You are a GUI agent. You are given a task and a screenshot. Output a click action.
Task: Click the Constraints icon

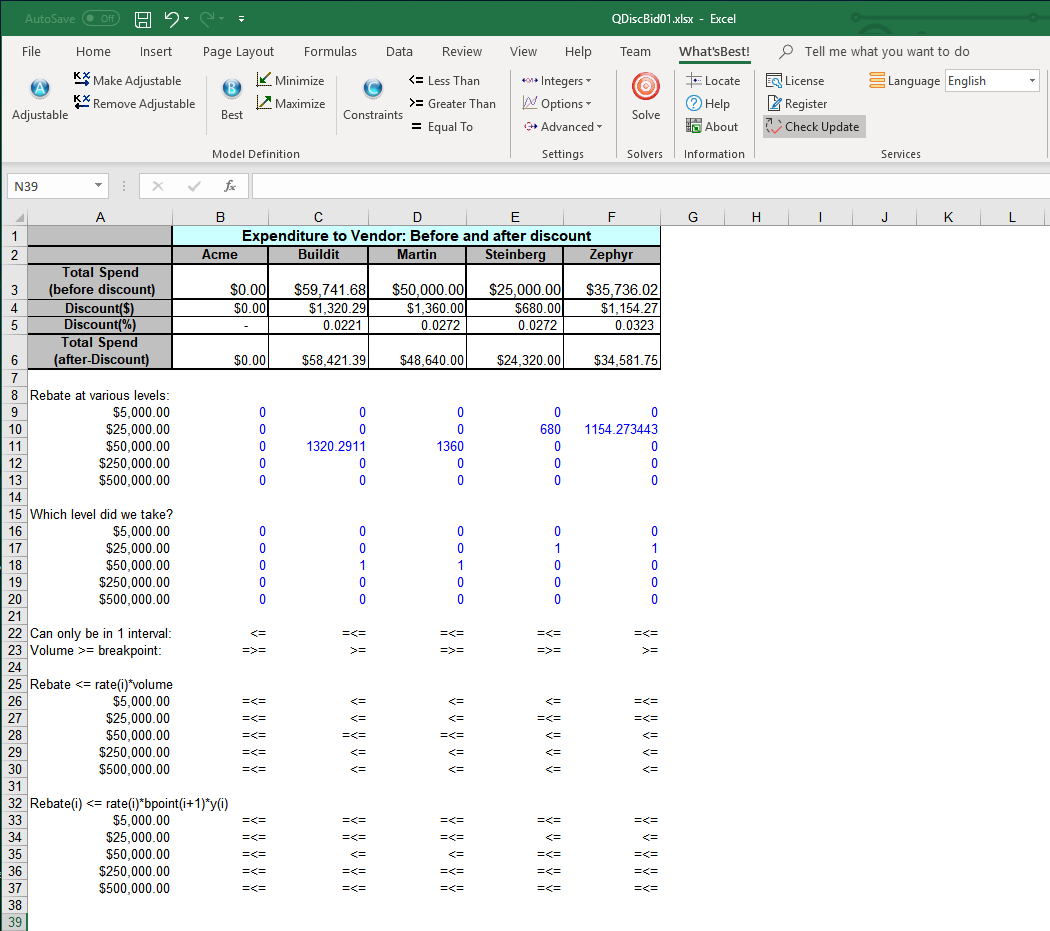coord(373,88)
